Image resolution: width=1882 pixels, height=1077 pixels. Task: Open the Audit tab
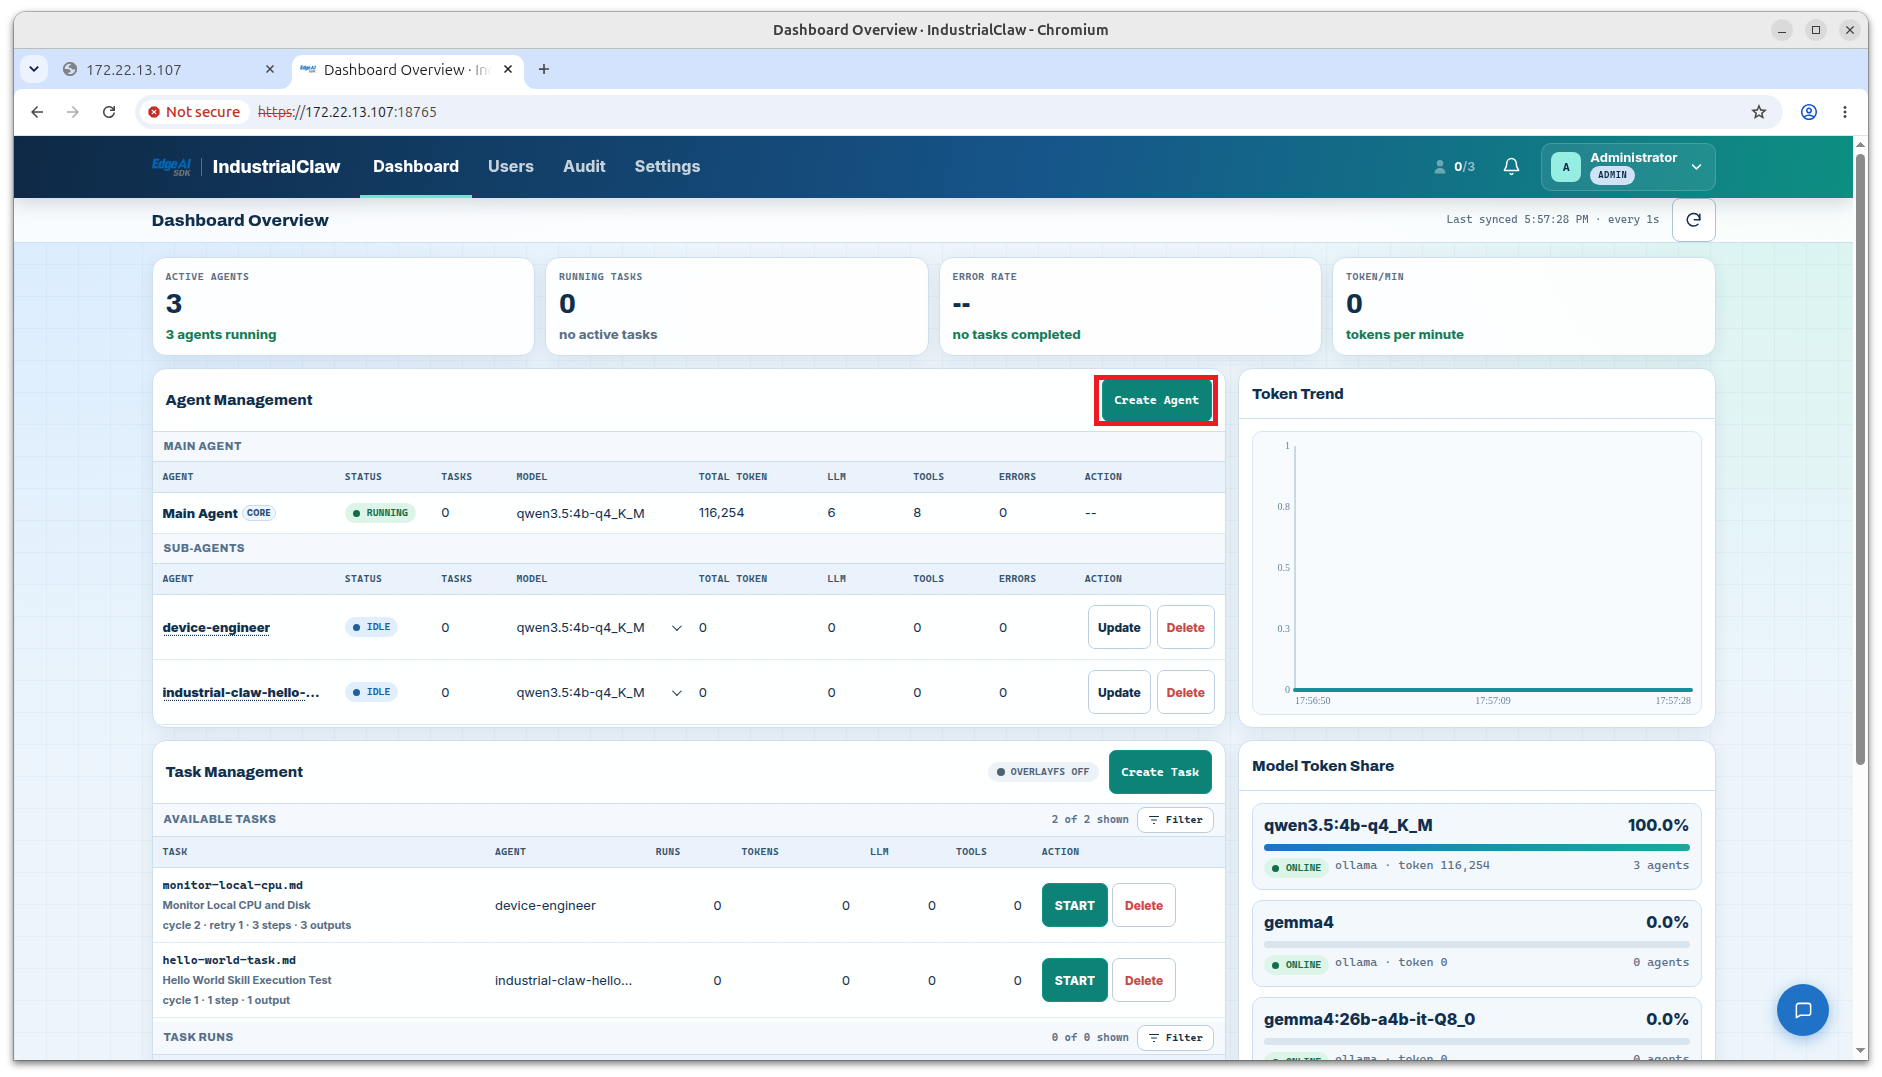coord(584,167)
